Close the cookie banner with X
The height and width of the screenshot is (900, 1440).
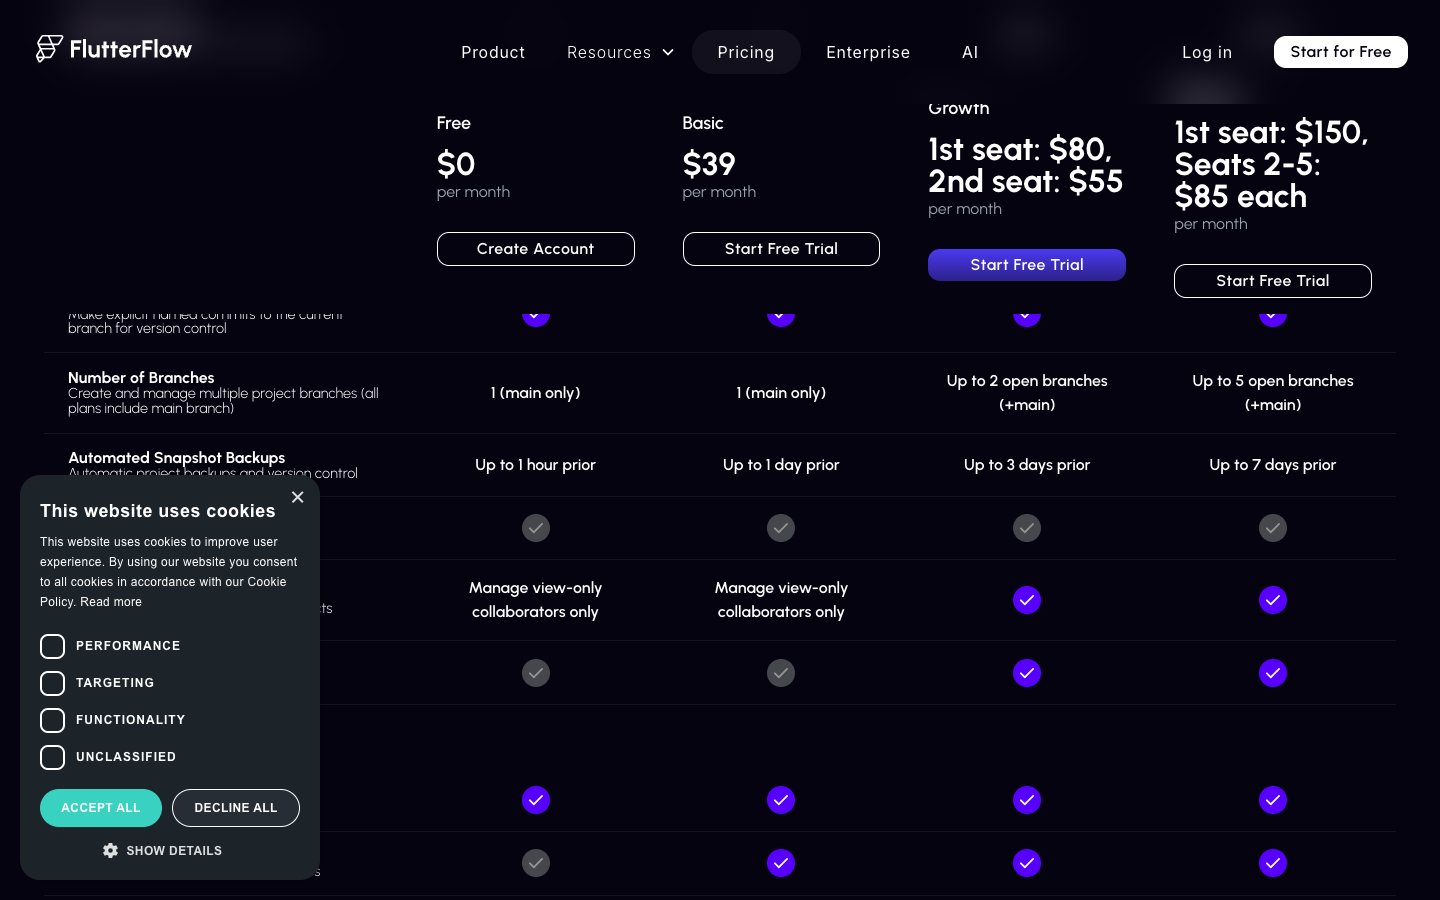click(297, 497)
